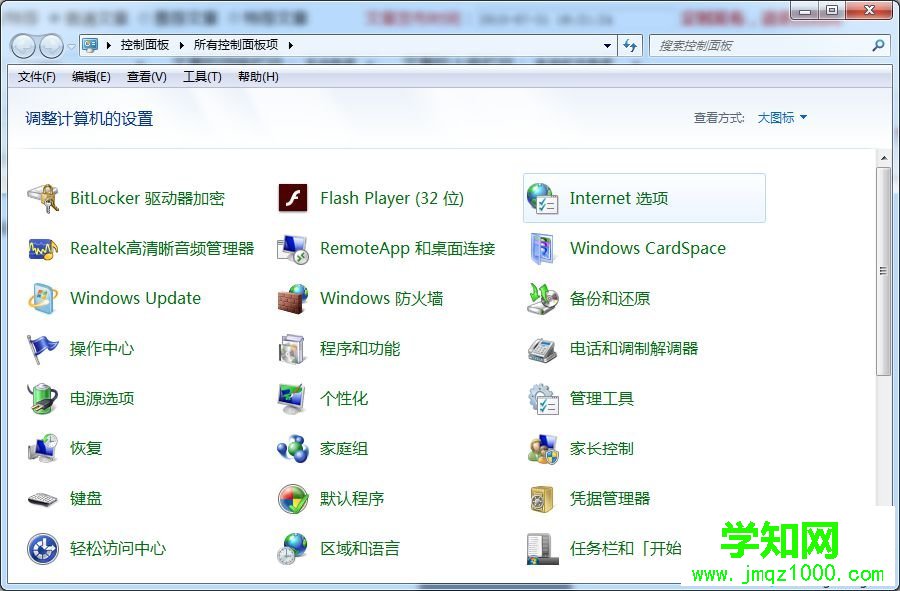Image resolution: width=900 pixels, height=591 pixels.
Task: Open the 个性化 monitor icon
Action: tap(293, 398)
